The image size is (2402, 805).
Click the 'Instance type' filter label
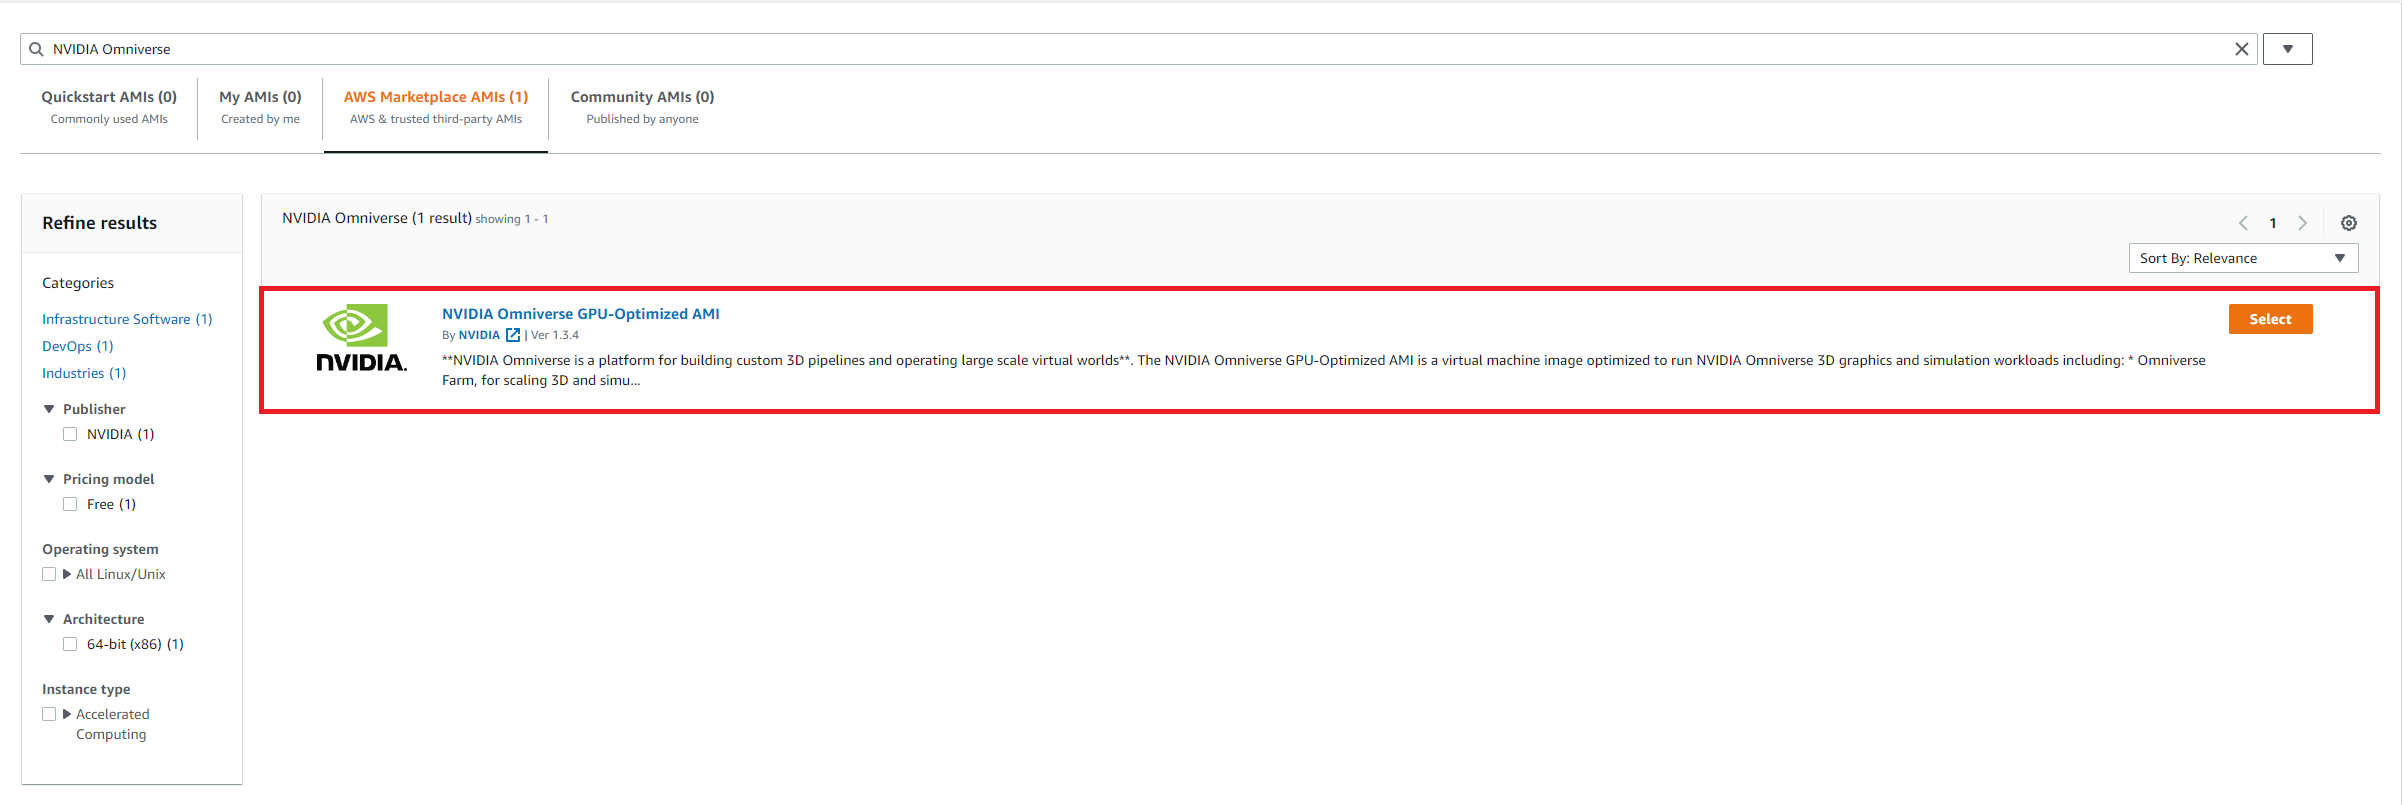tap(86, 689)
